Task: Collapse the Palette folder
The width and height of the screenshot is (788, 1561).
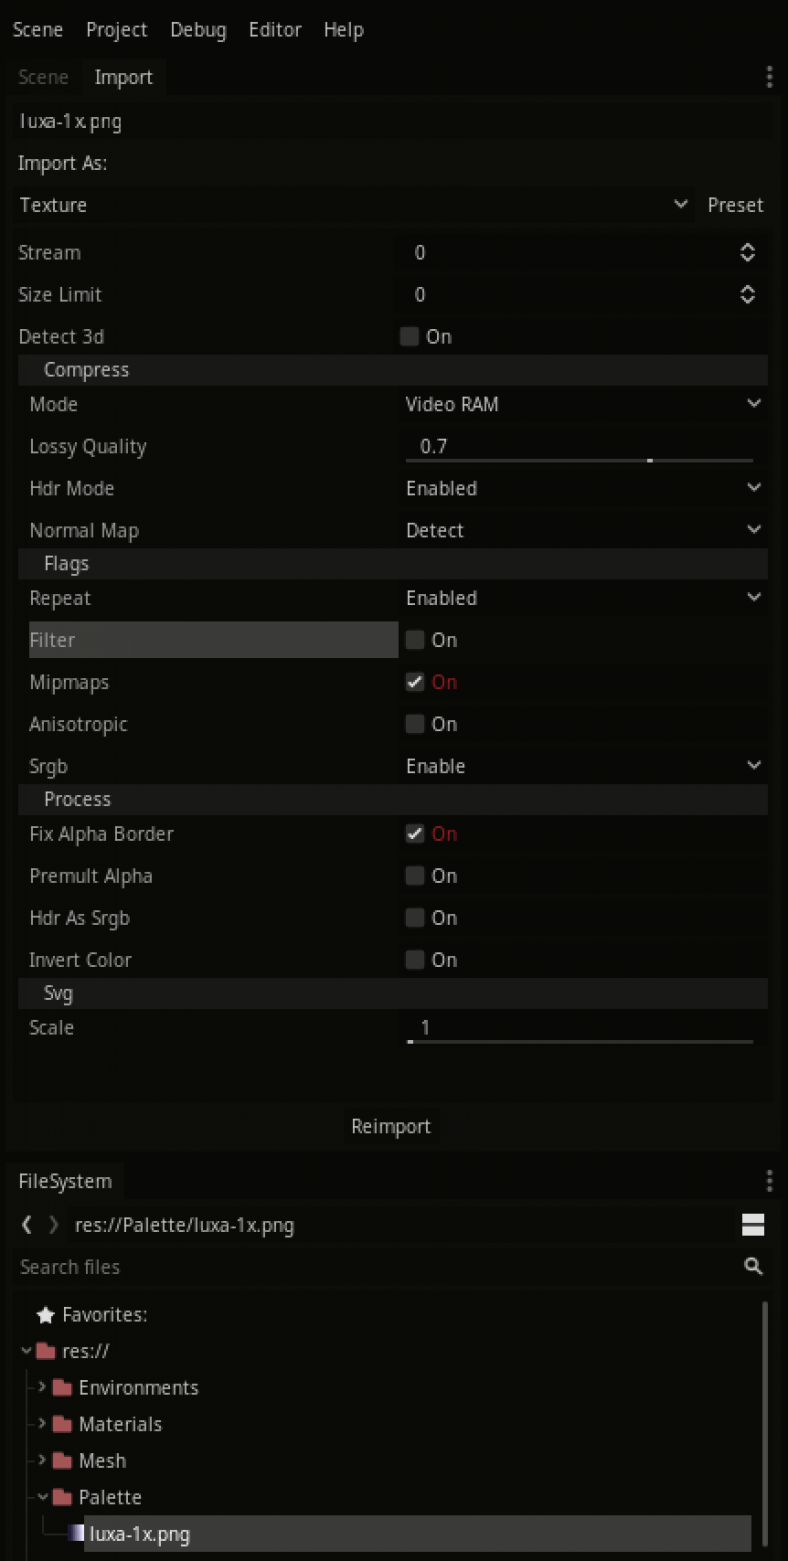Action: point(42,1497)
